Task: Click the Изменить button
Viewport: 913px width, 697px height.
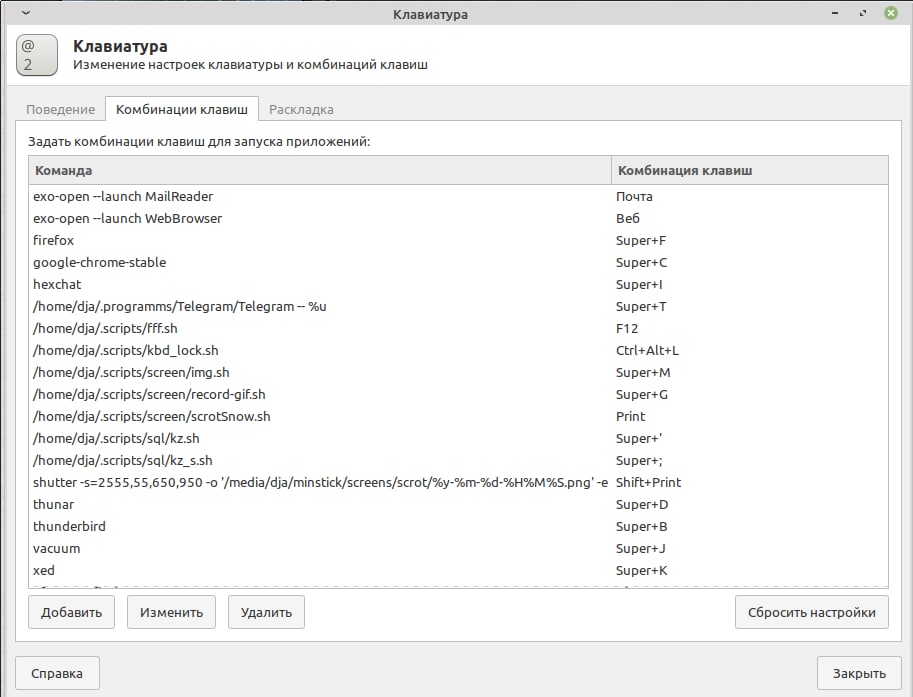Action: click(x=171, y=613)
